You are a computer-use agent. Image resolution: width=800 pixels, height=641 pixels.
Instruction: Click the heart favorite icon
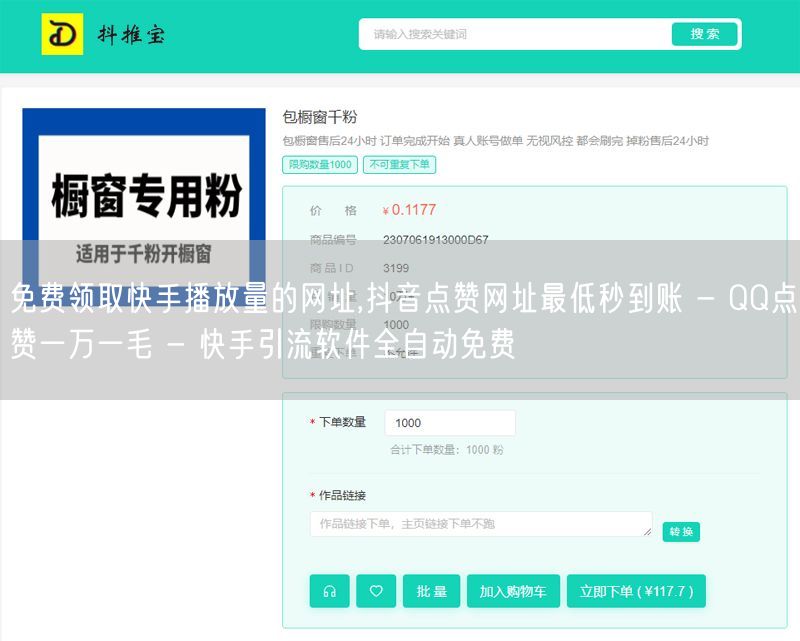coord(376,591)
